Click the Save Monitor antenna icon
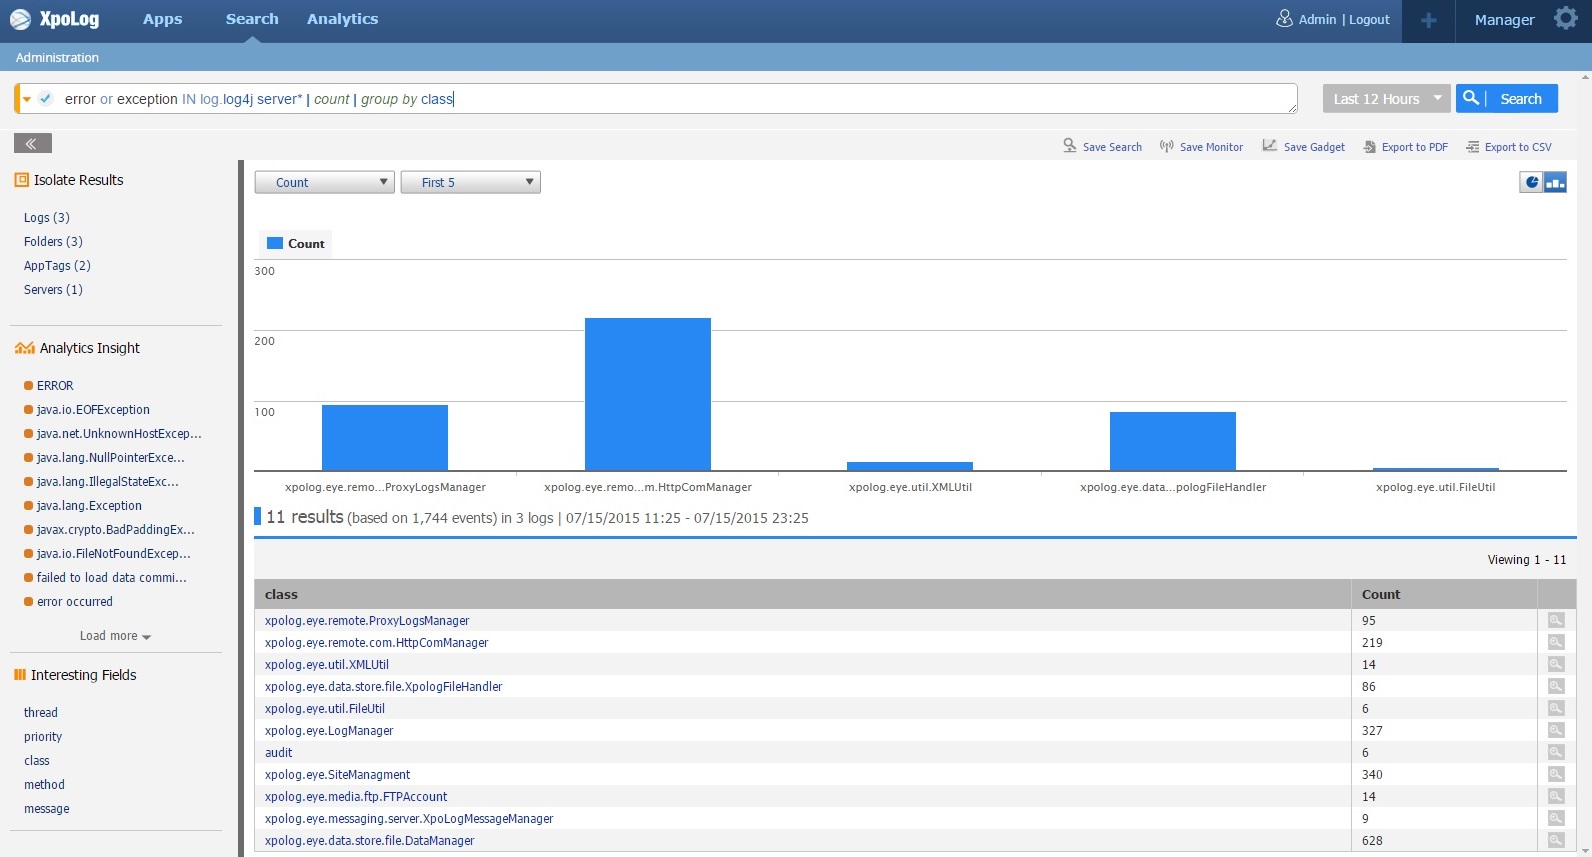The image size is (1592, 857). point(1166,146)
